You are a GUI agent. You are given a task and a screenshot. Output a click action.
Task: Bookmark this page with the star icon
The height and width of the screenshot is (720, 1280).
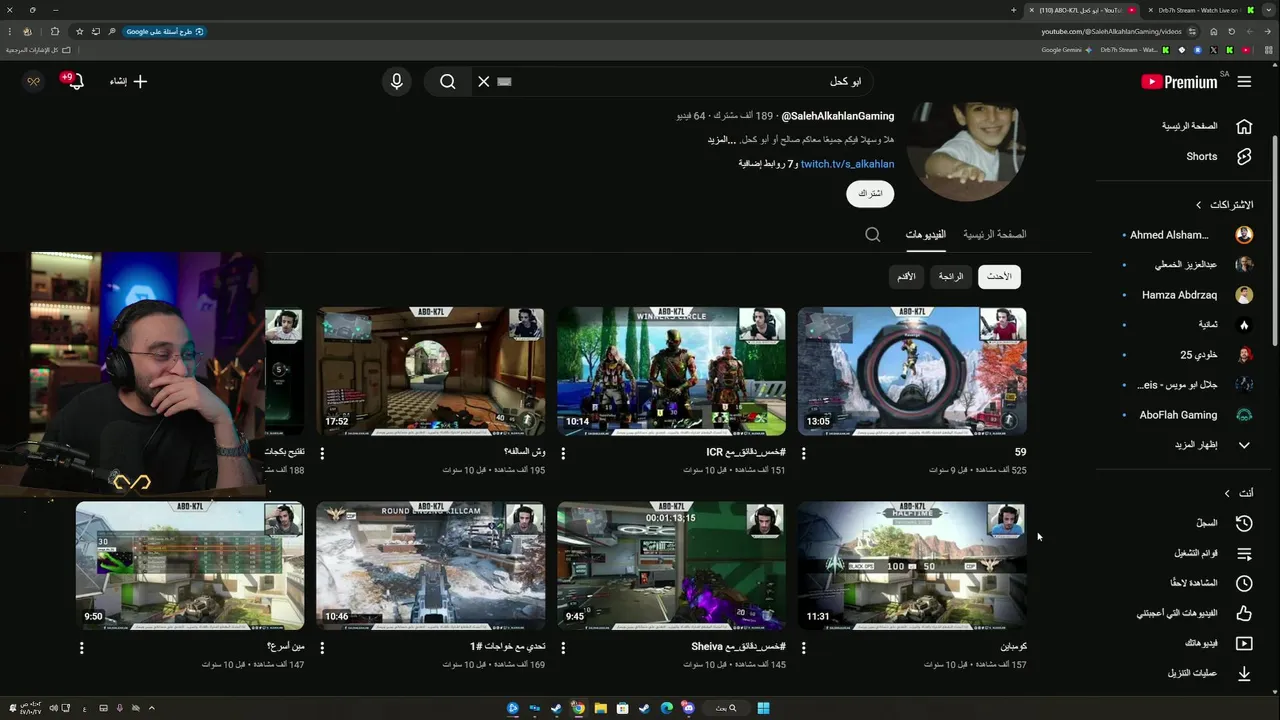(79, 31)
